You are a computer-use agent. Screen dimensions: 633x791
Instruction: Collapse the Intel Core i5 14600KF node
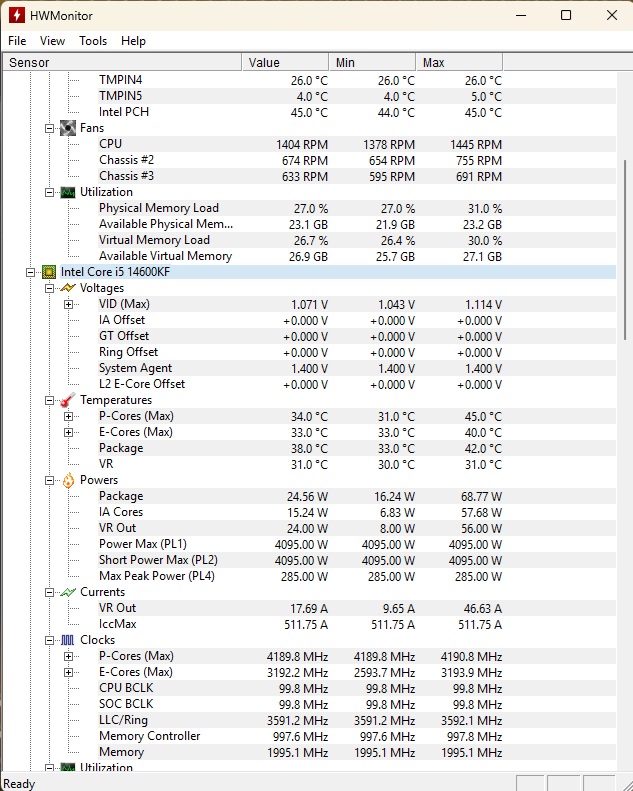[x=31, y=272]
